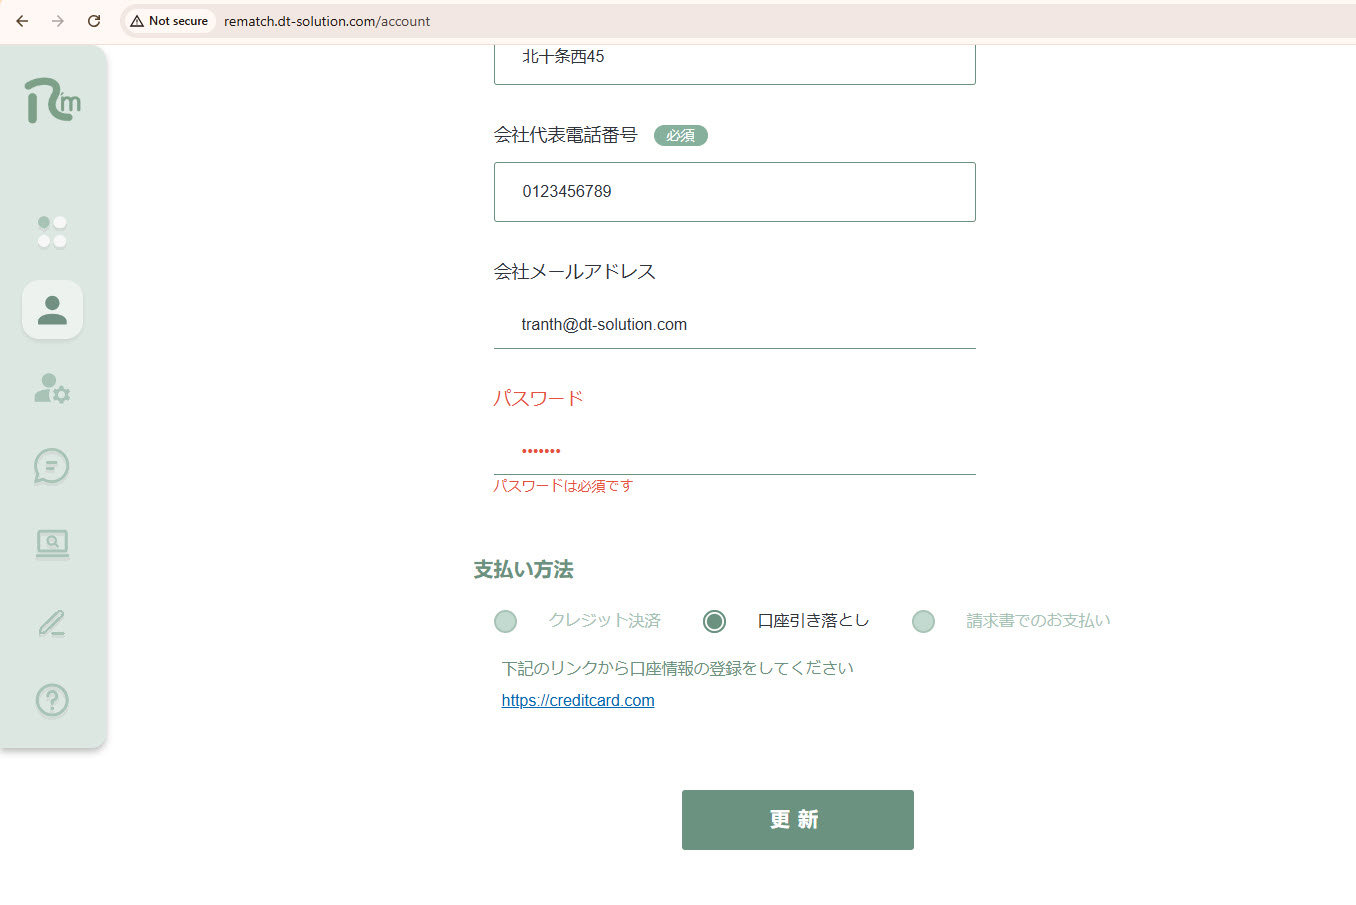Click the Not secure site warning

click(x=169, y=21)
